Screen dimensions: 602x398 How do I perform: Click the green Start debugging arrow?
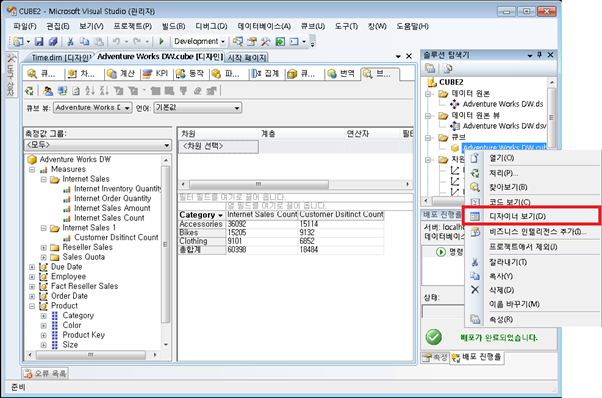click(x=162, y=41)
